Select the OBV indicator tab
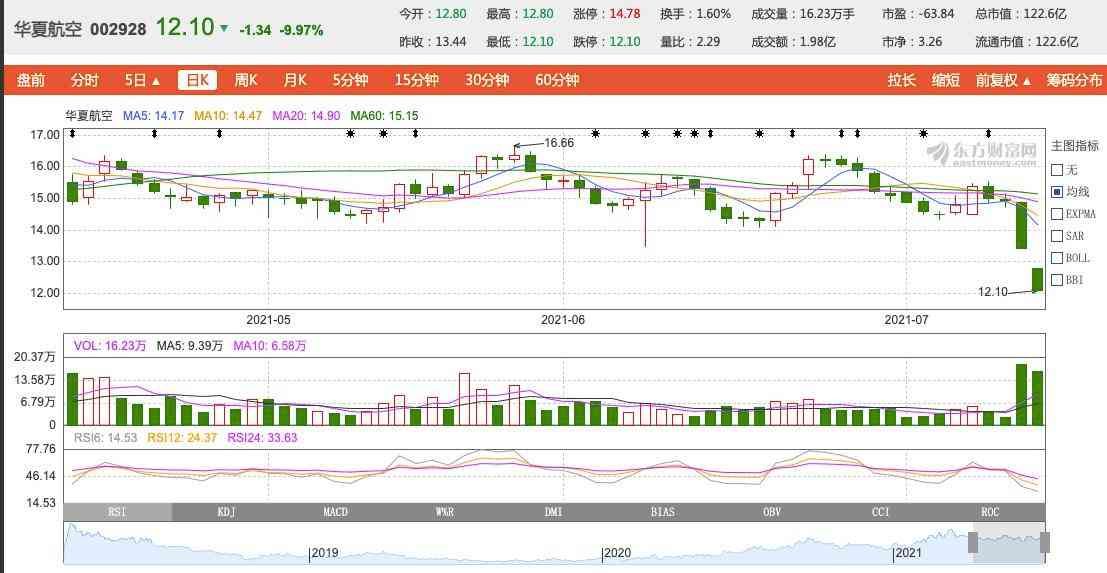 coord(772,512)
